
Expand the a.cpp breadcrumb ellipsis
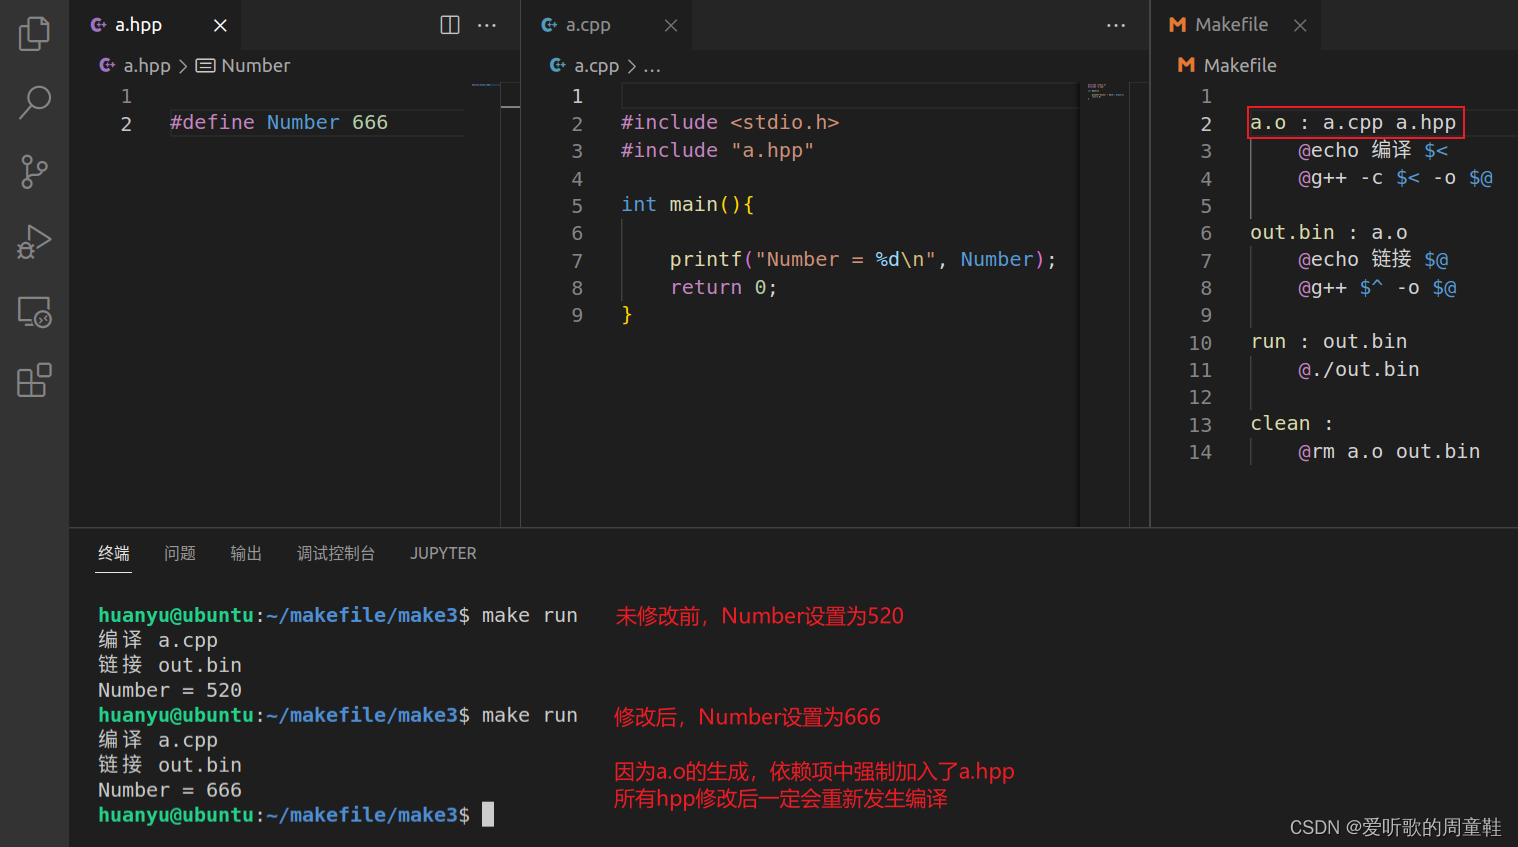[652, 66]
